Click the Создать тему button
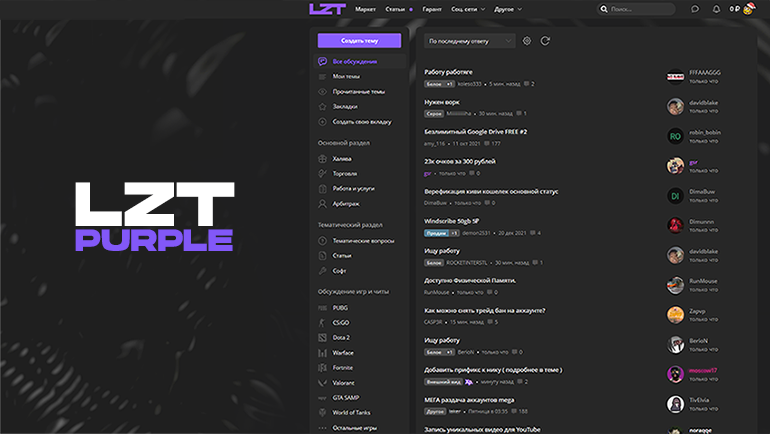770x434 pixels. (359, 41)
